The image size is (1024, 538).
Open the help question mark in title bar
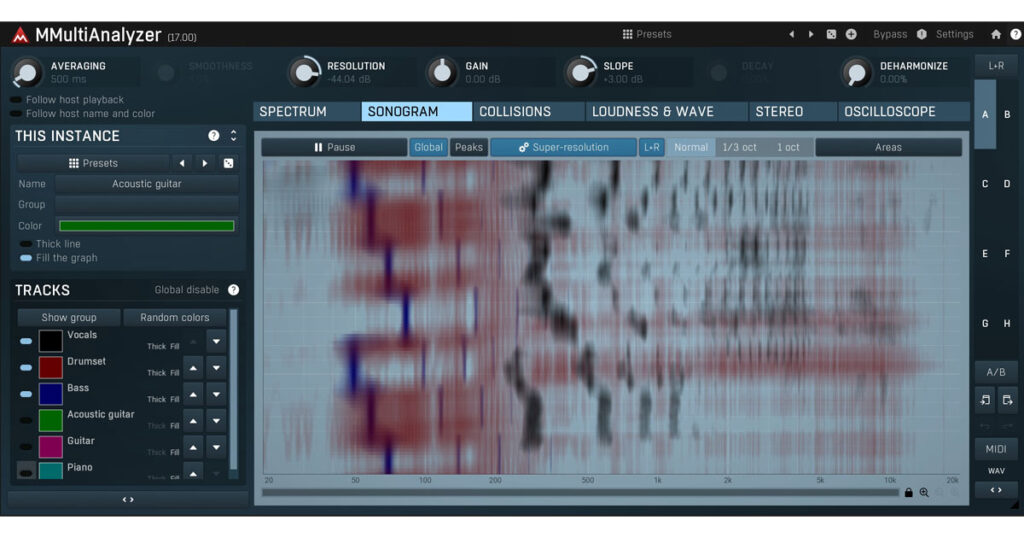(1016, 34)
